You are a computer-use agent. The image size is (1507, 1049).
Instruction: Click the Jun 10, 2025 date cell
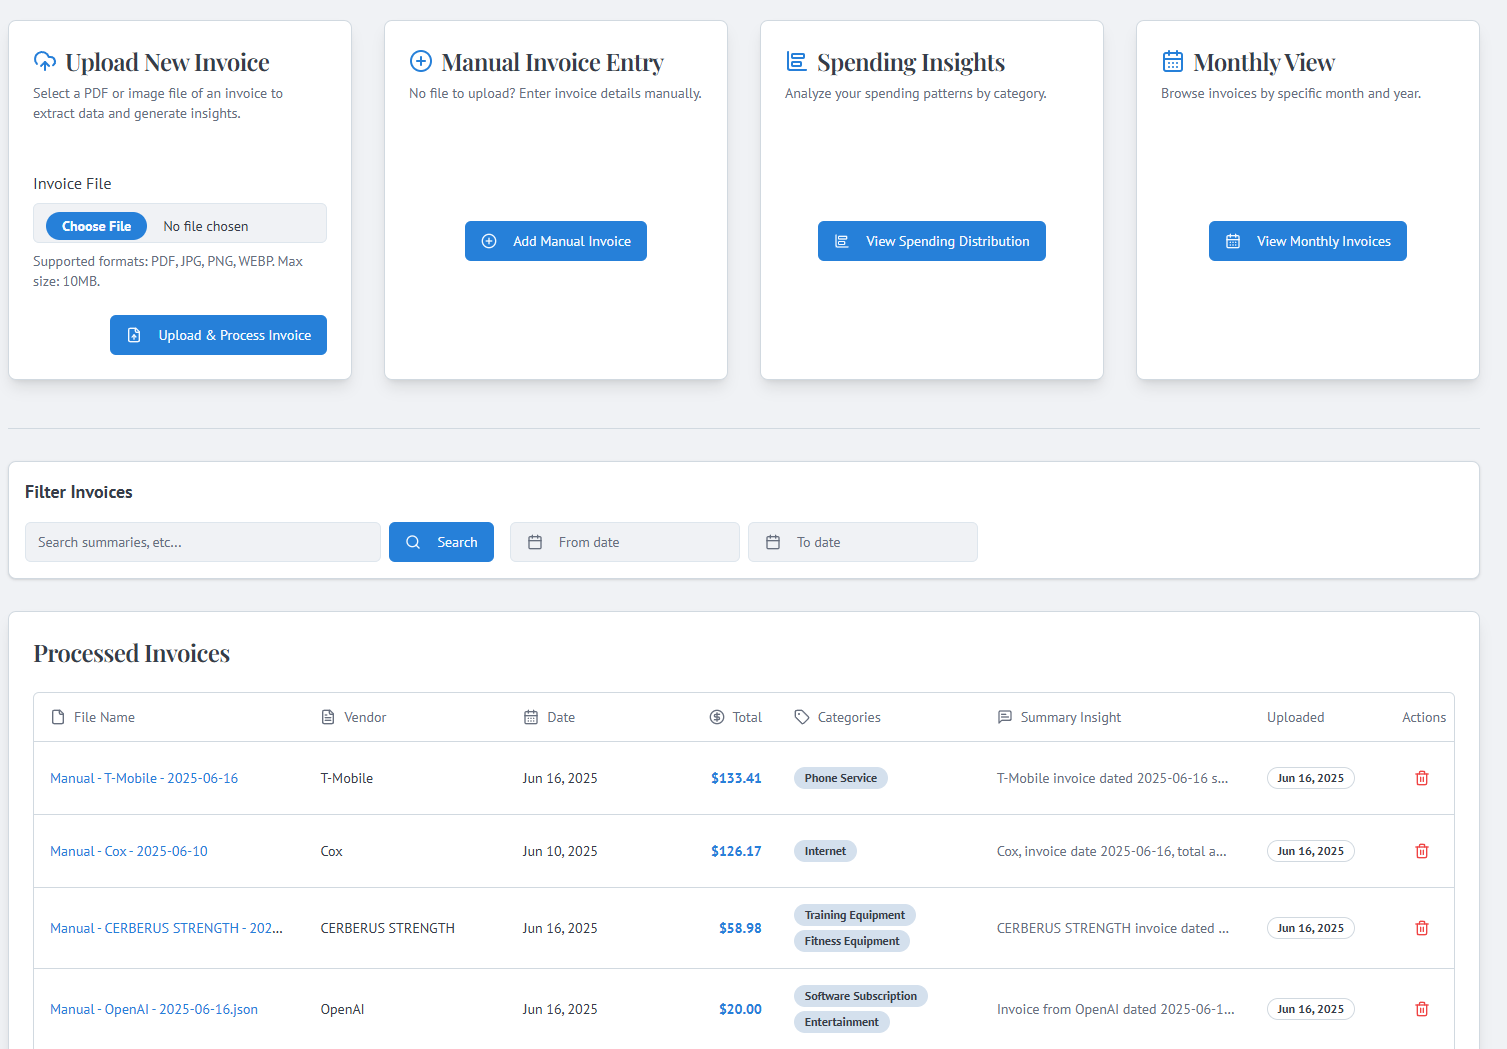click(x=560, y=851)
